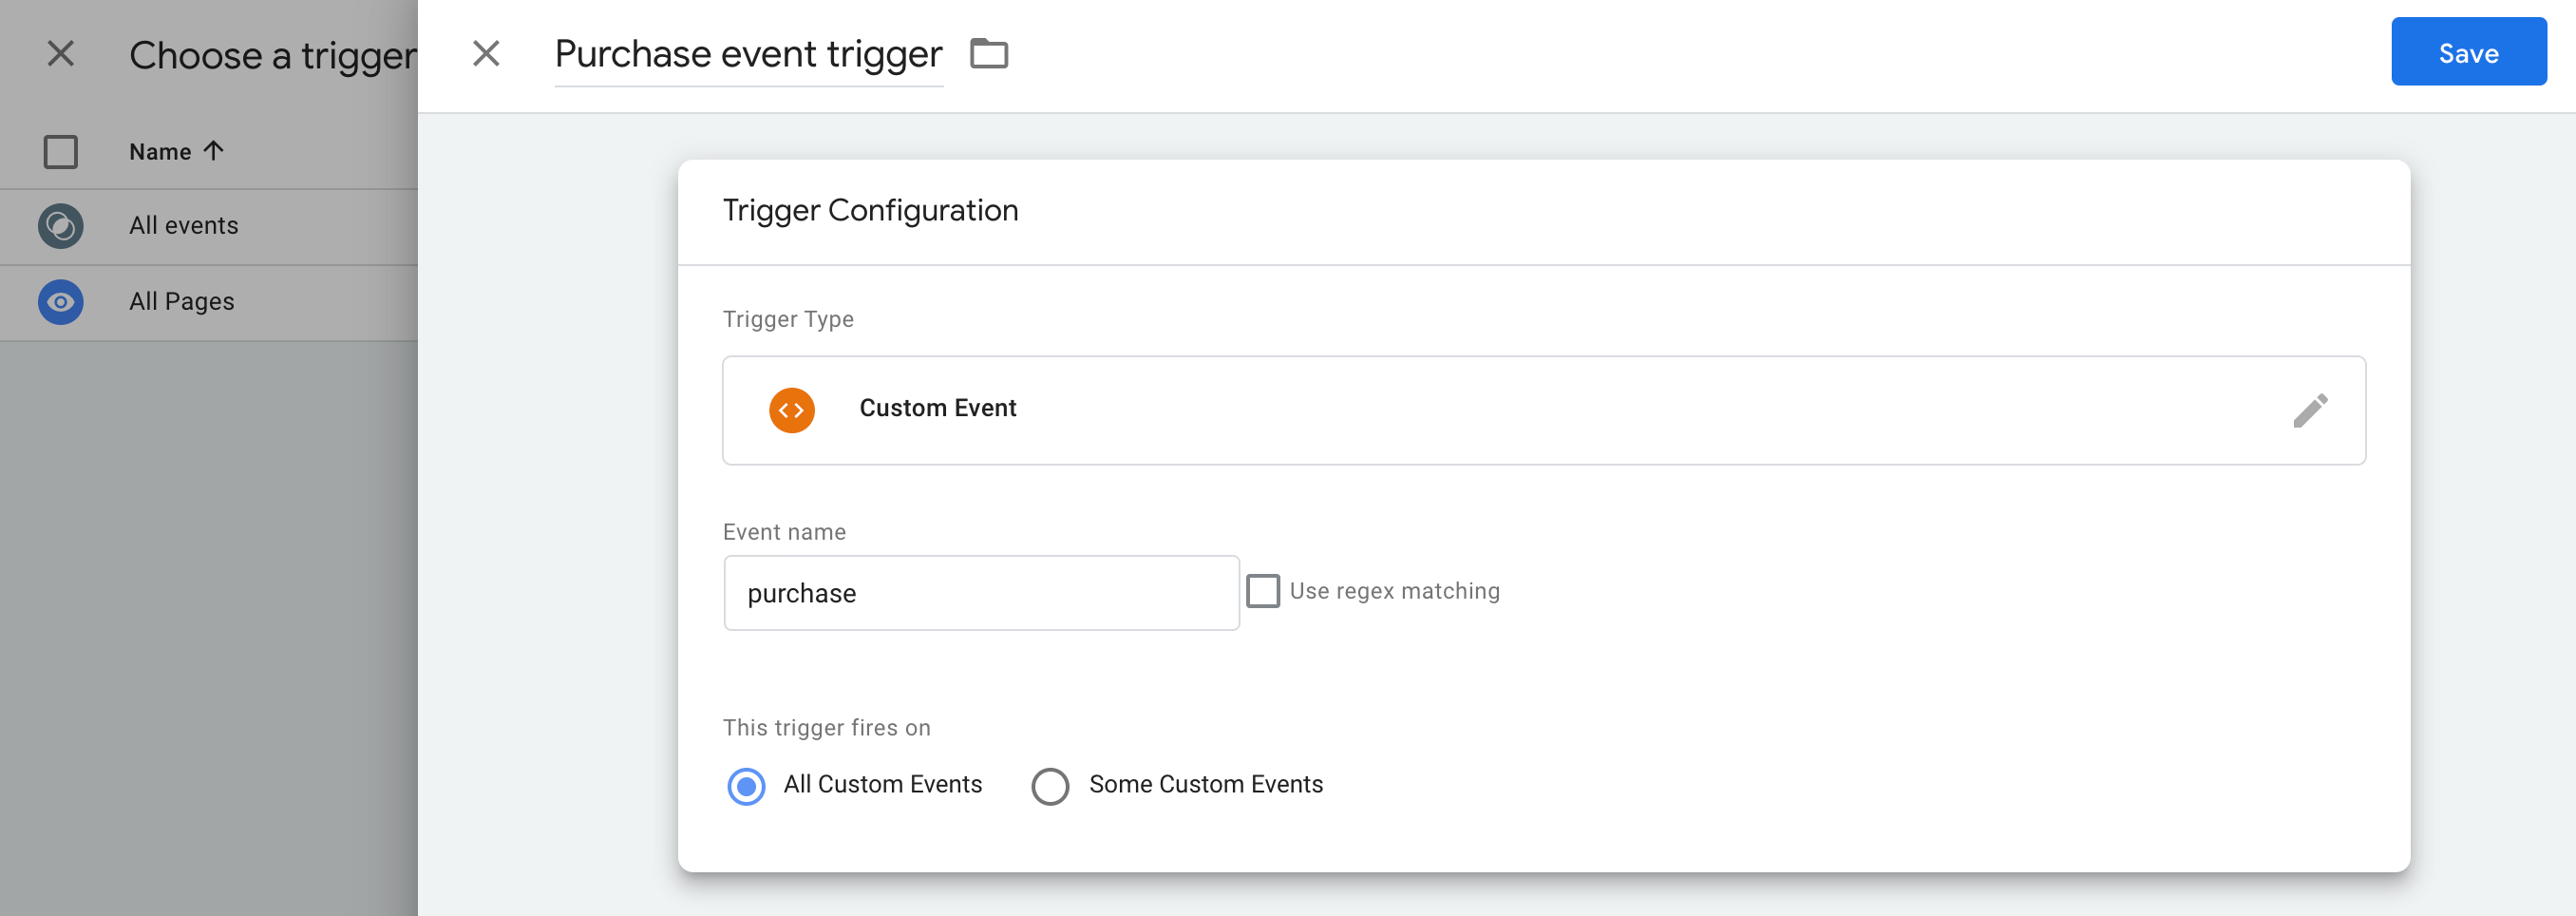Close the Purchase event trigger editor
The height and width of the screenshot is (916, 2576).
pyautogui.click(x=487, y=54)
